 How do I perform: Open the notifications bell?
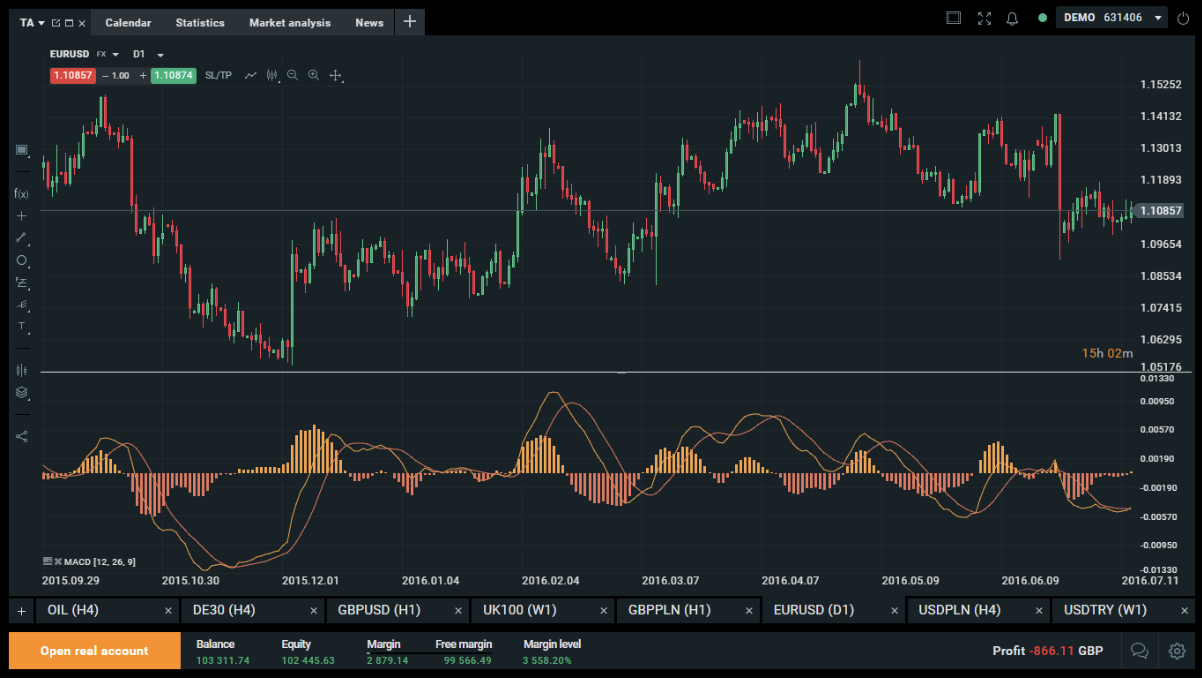pos(1012,18)
